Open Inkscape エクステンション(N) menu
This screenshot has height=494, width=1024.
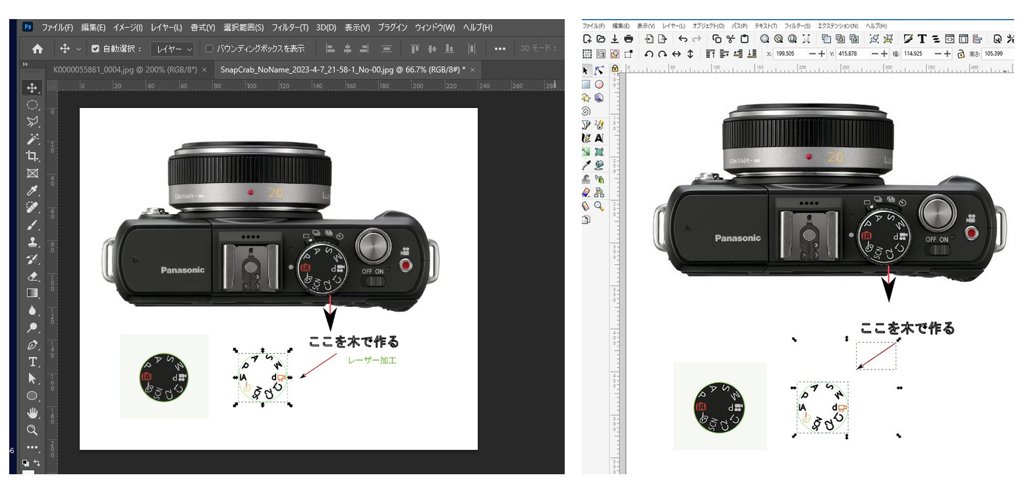pyautogui.click(x=837, y=25)
